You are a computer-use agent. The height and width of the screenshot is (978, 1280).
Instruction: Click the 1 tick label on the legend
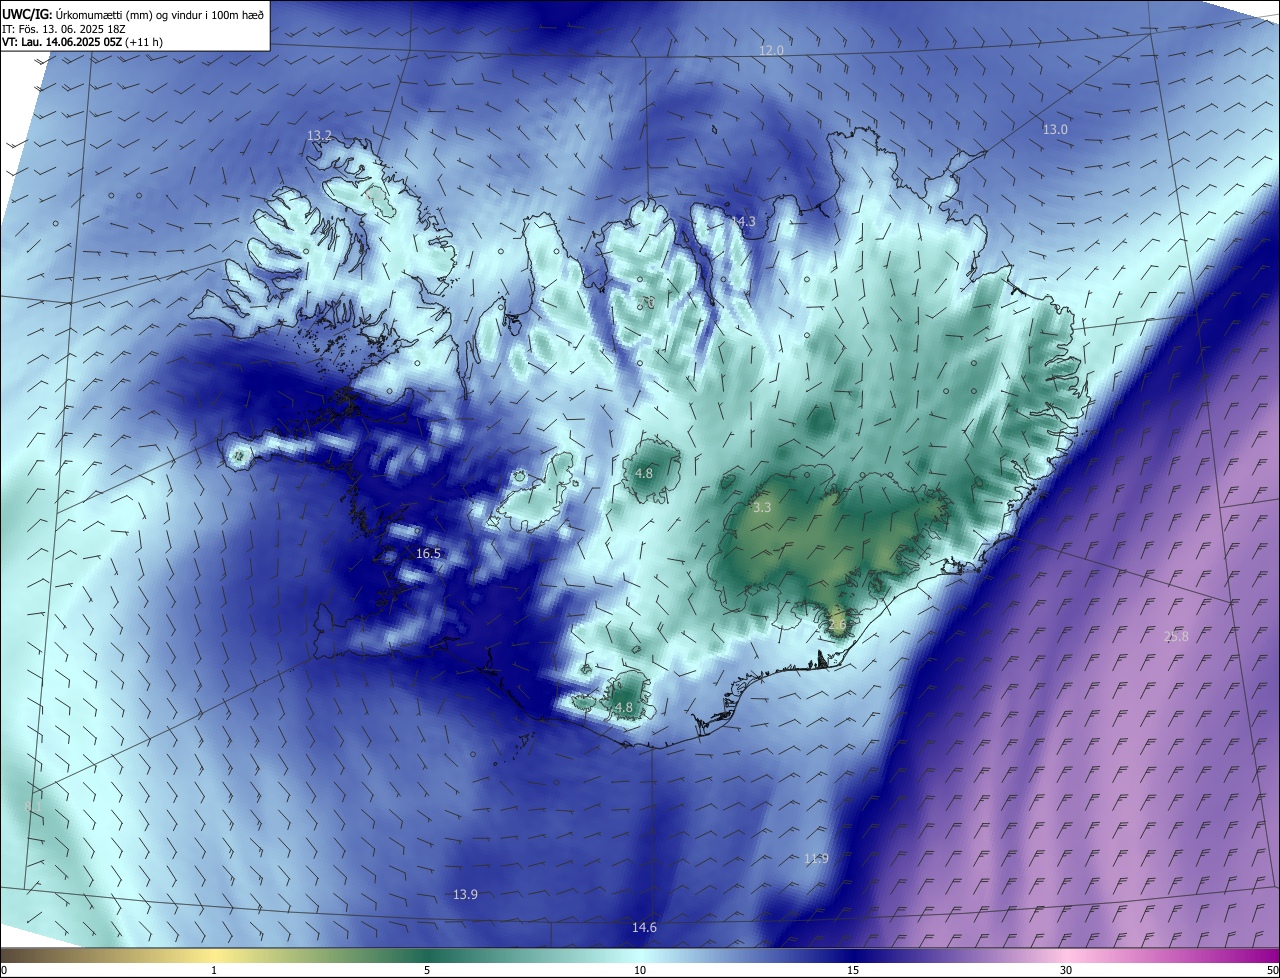click(214, 970)
